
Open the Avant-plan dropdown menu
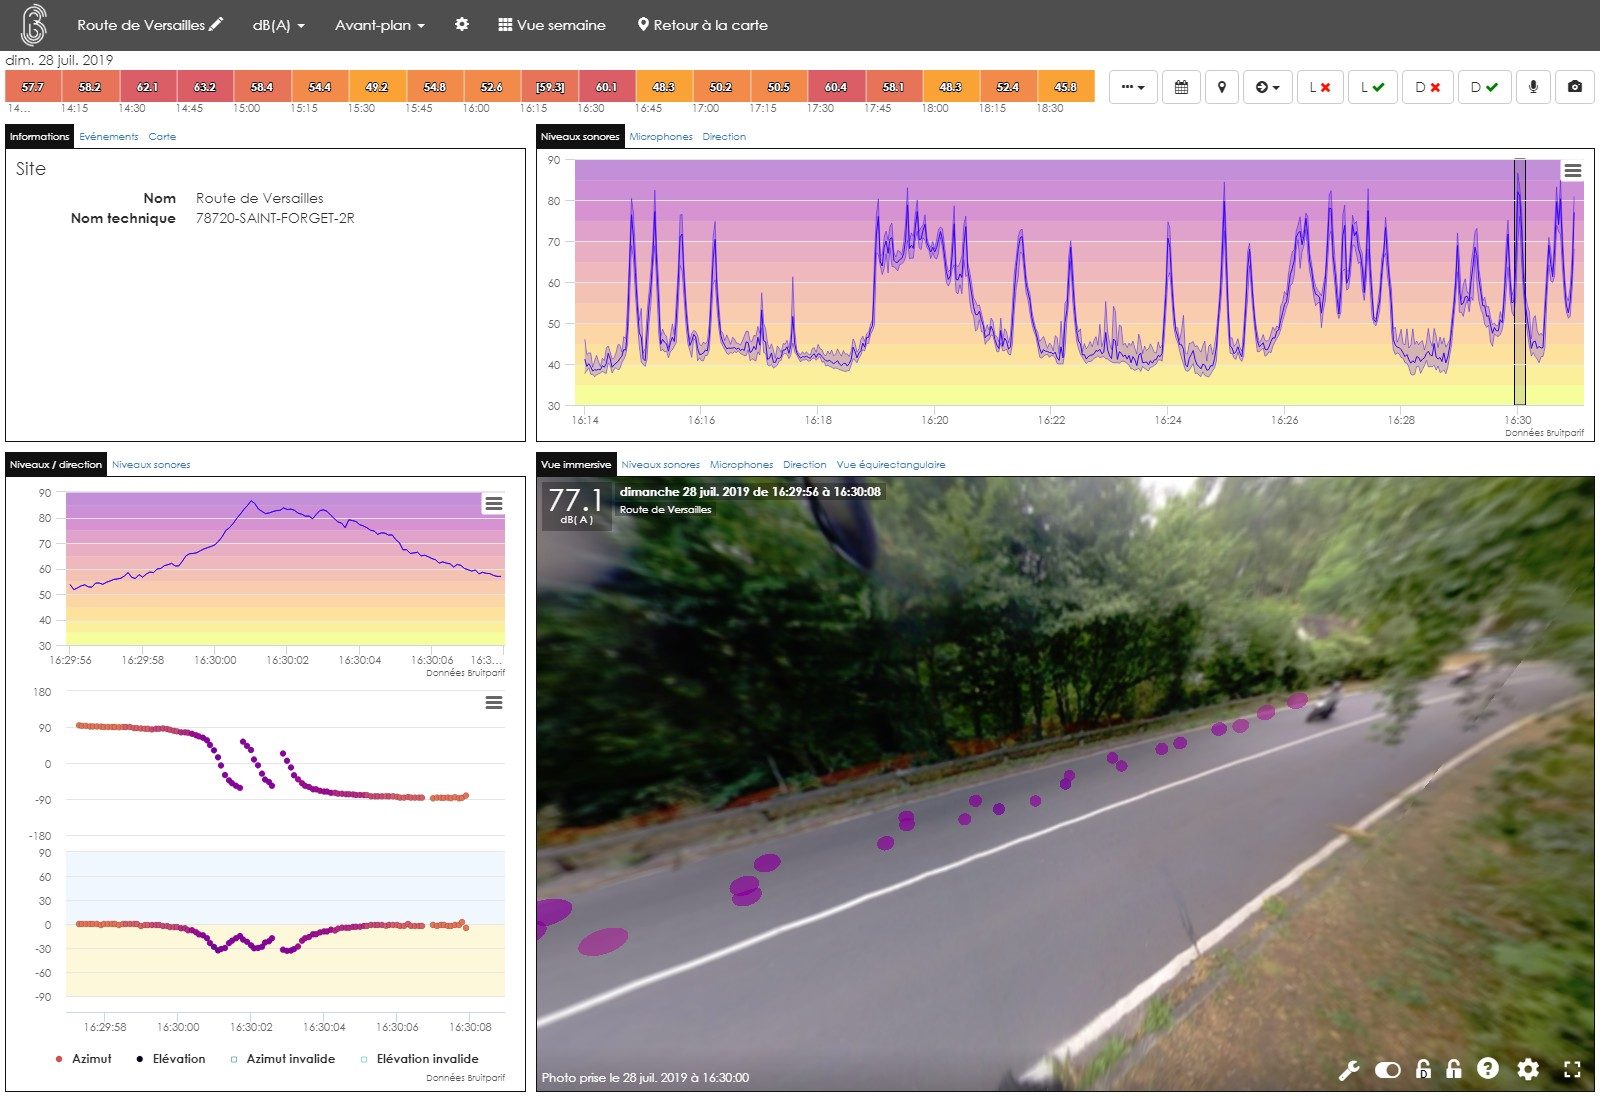379,25
